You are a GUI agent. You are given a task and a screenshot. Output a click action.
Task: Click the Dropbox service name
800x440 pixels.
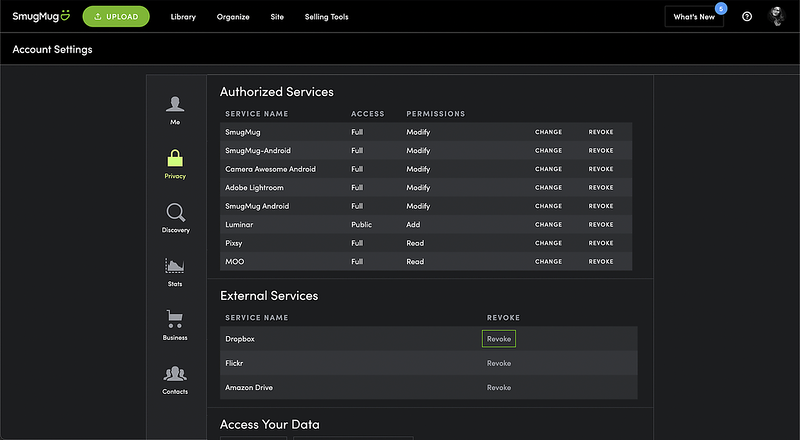[240, 339]
